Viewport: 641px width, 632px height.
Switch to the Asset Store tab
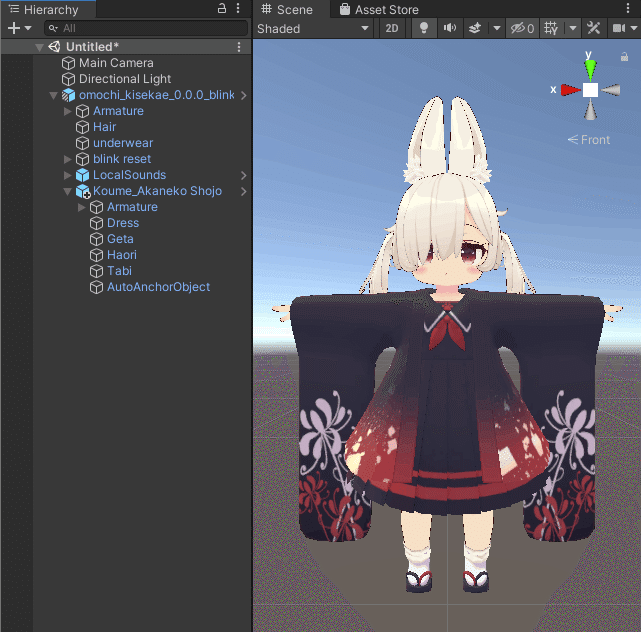pyautogui.click(x=379, y=9)
